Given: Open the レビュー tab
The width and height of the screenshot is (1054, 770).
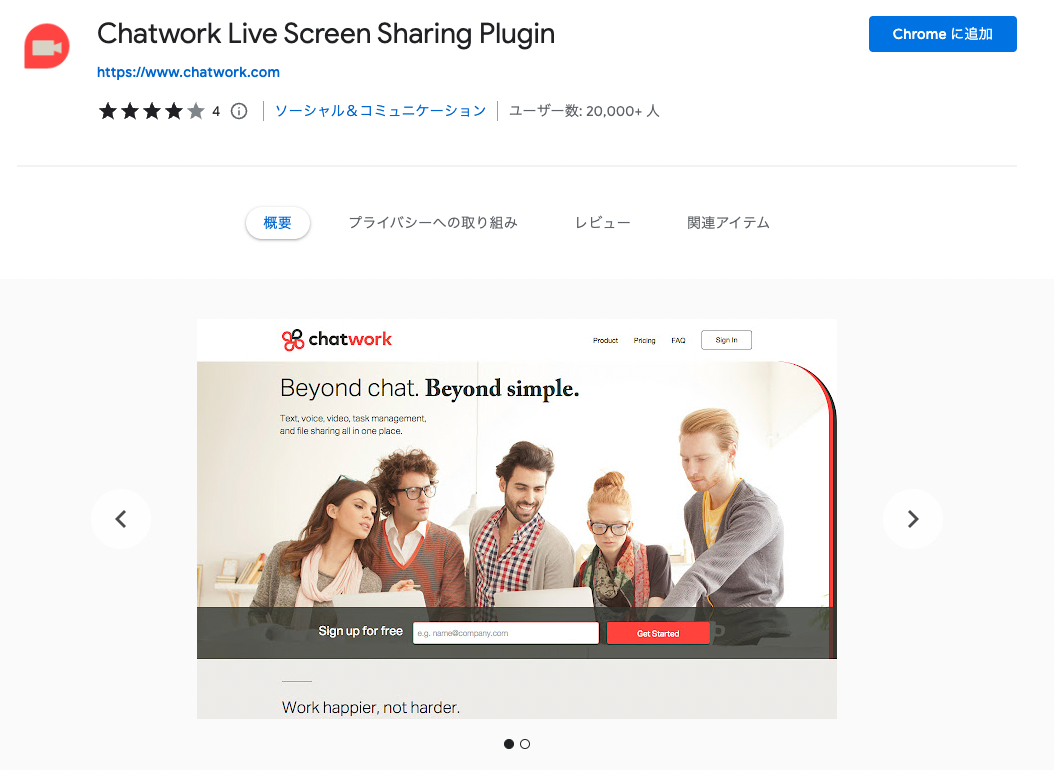Looking at the screenshot, I should tap(602, 222).
